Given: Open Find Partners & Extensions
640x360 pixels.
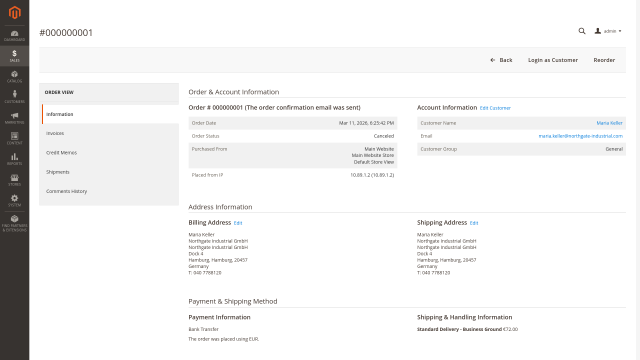Looking at the screenshot, I should click(x=15, y=223).
